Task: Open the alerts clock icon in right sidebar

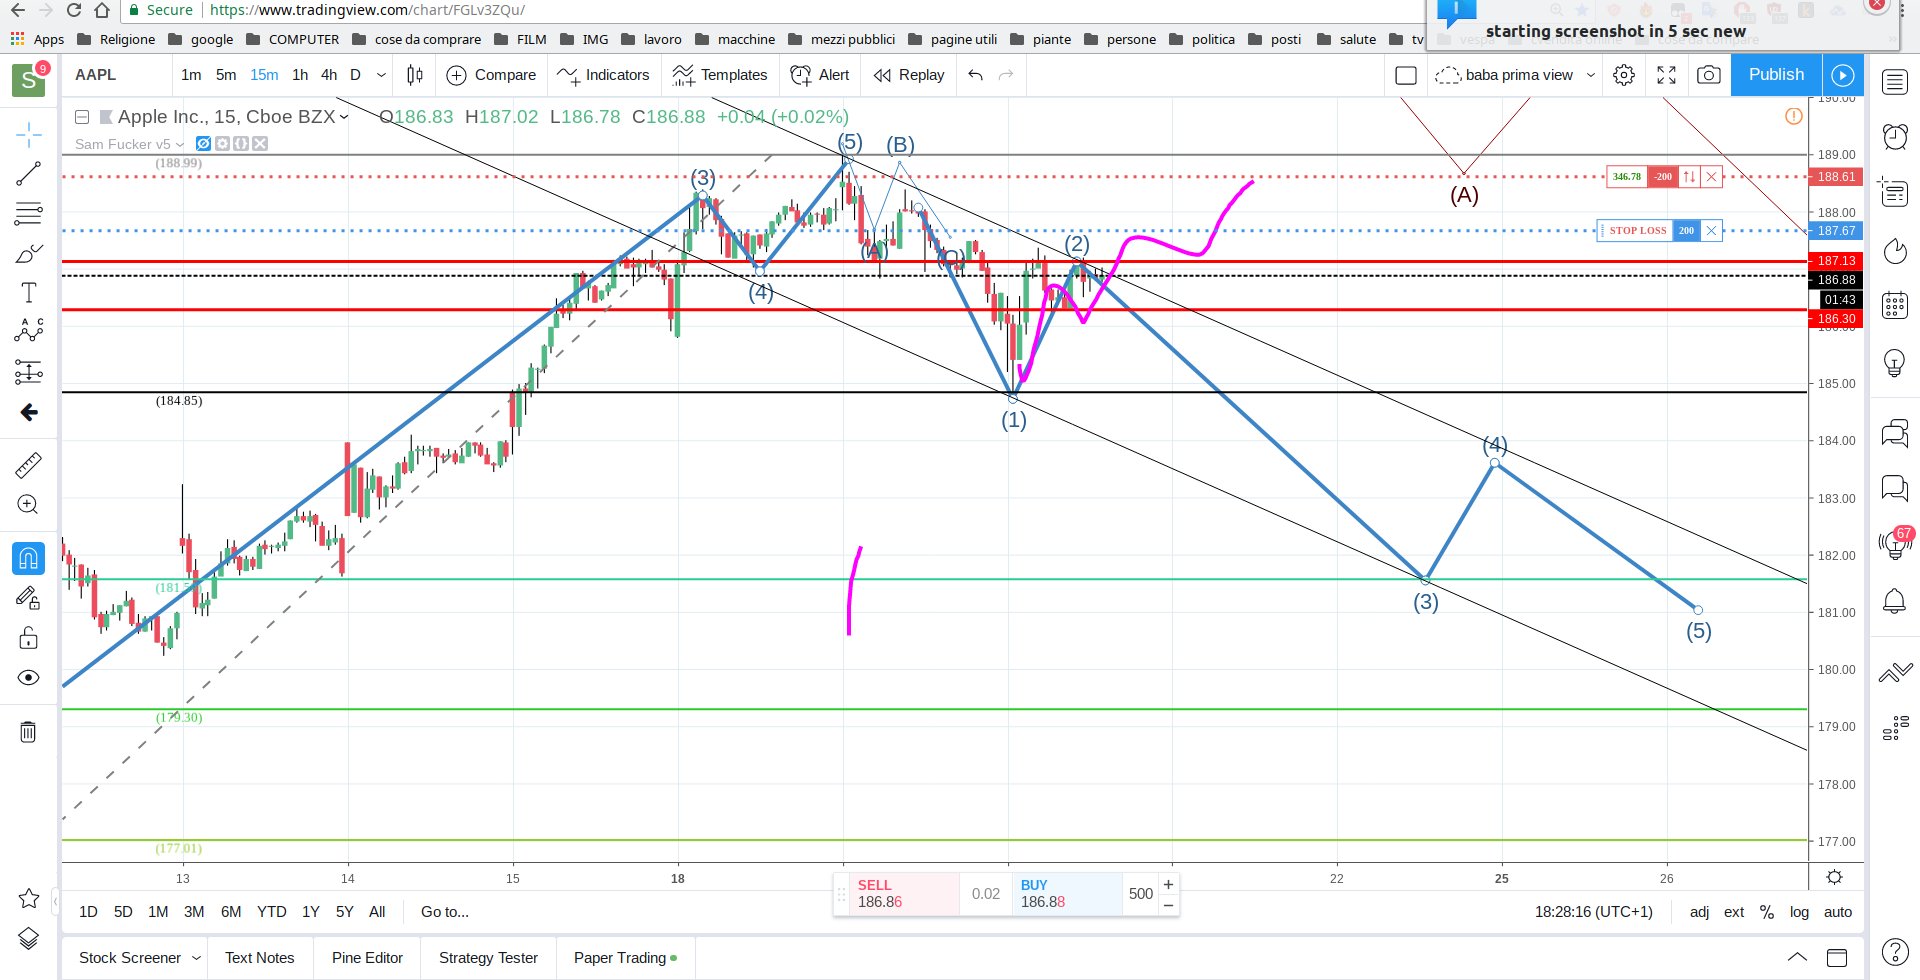Action: pyautogui.click(x=1895, y=136)
